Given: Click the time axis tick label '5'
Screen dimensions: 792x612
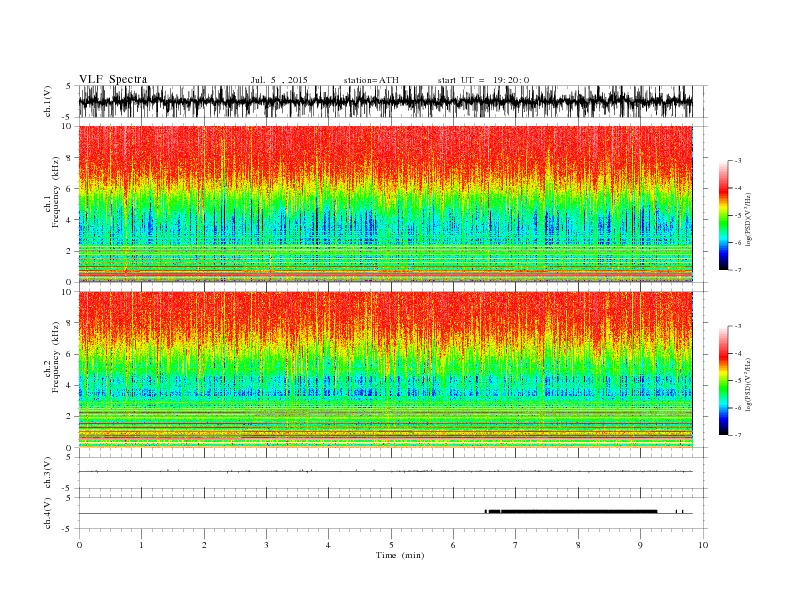Looking at the screenshot, I should coord(391,545).
